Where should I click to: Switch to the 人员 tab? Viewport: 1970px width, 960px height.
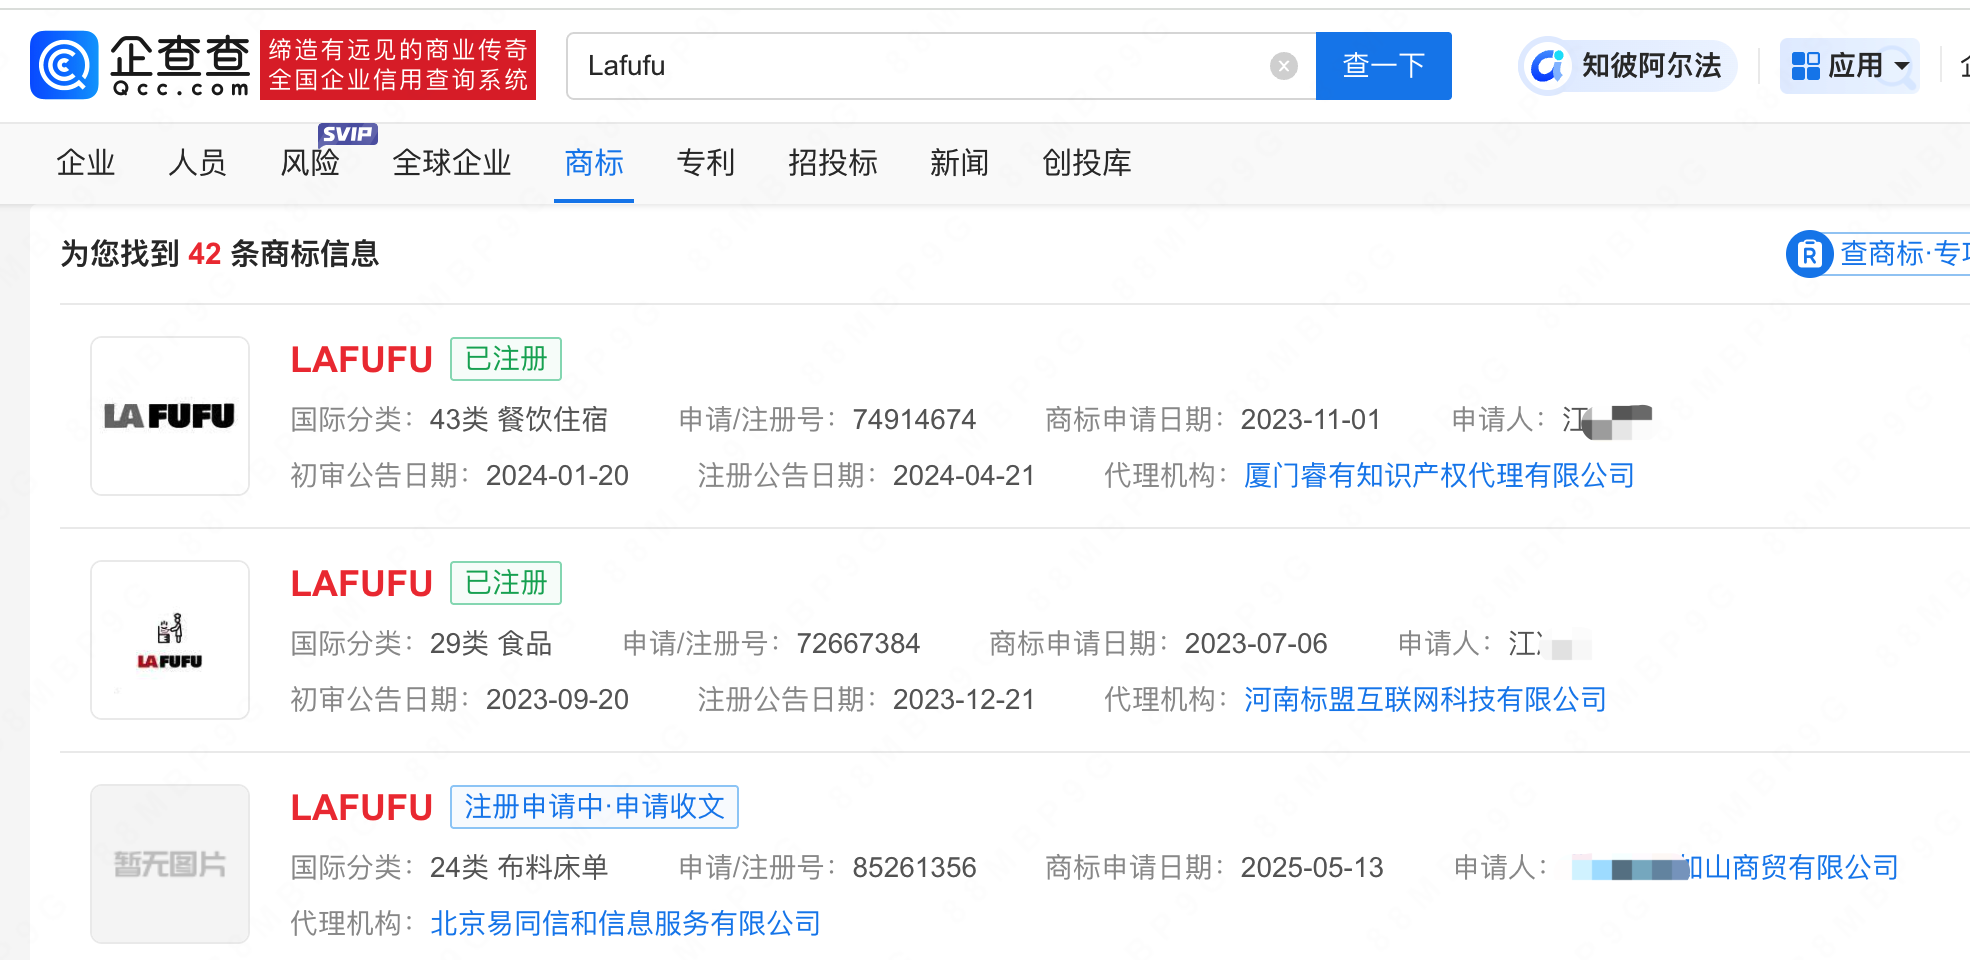coord(198,162)
